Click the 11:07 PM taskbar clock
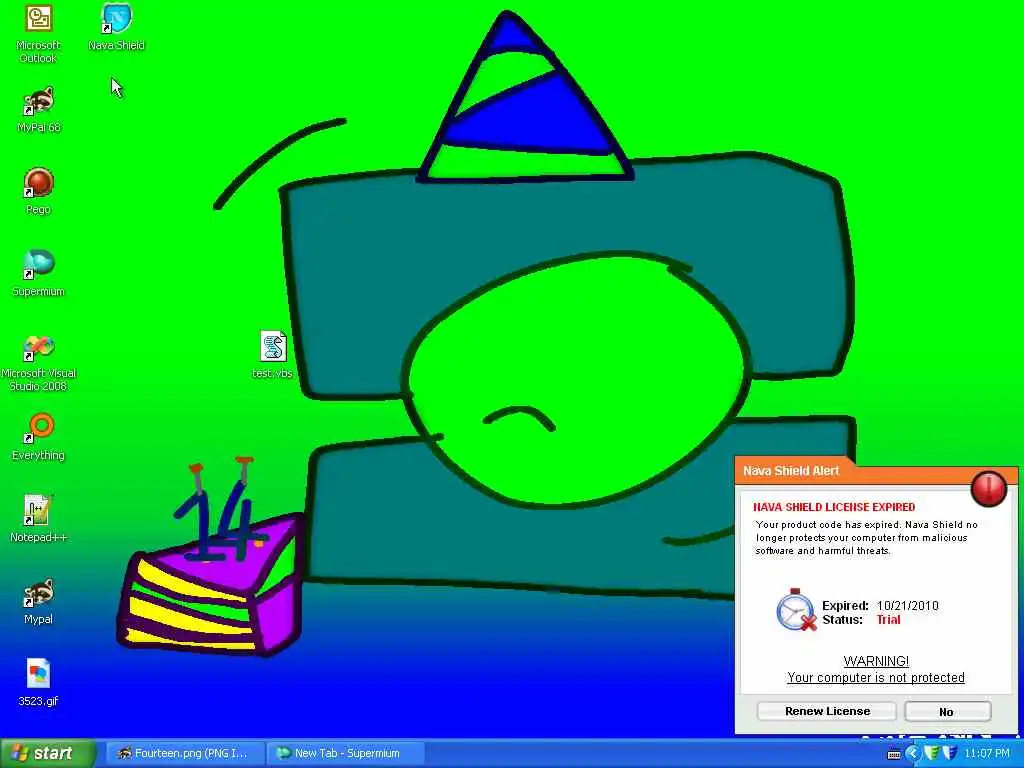The image size is (1024, 768). pos(987,753)
